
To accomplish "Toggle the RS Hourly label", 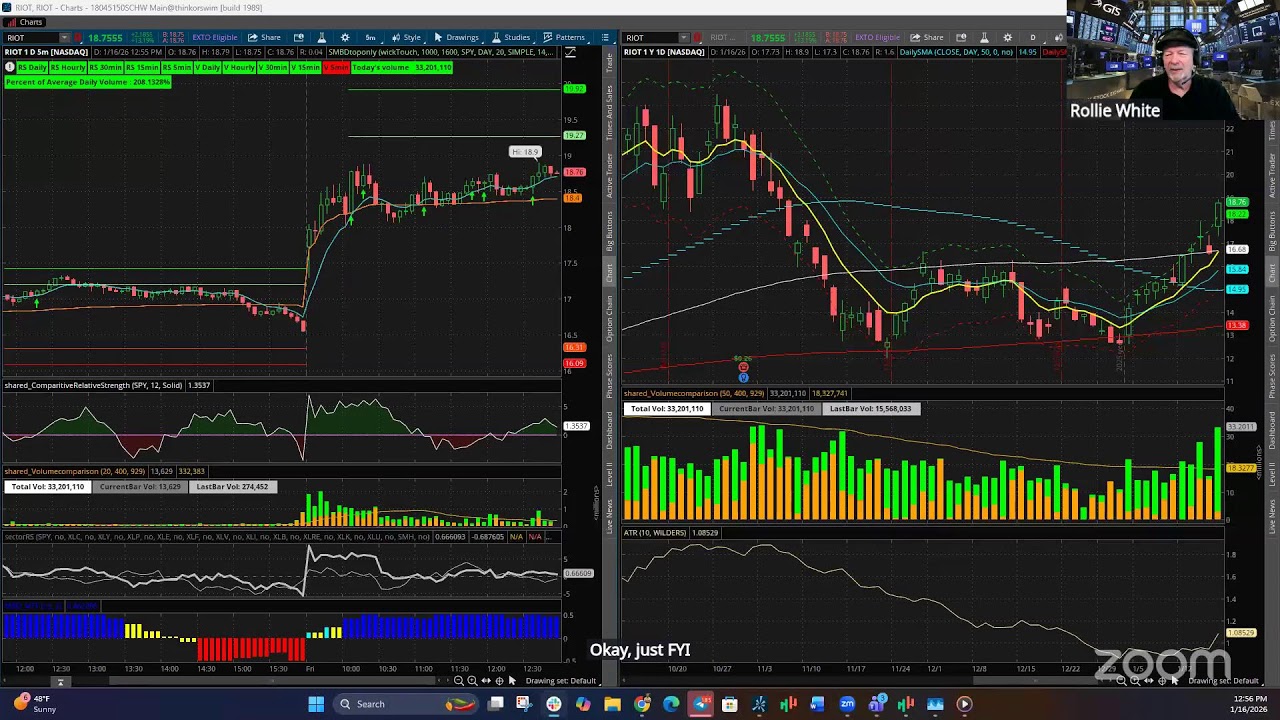I will tap(69, 67).
